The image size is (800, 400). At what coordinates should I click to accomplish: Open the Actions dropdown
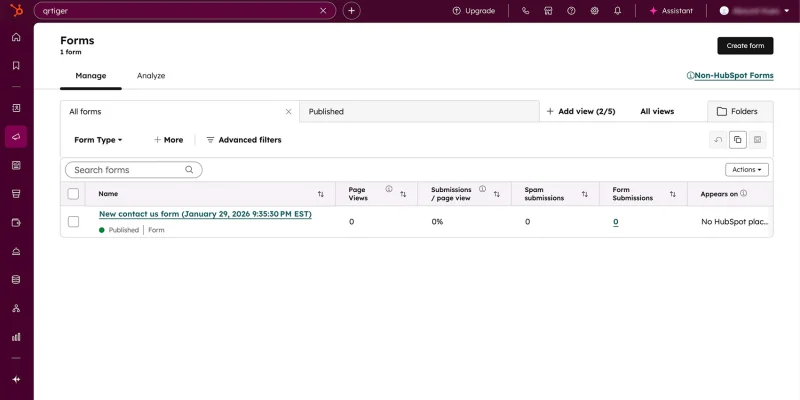click(x=746, y=170)
